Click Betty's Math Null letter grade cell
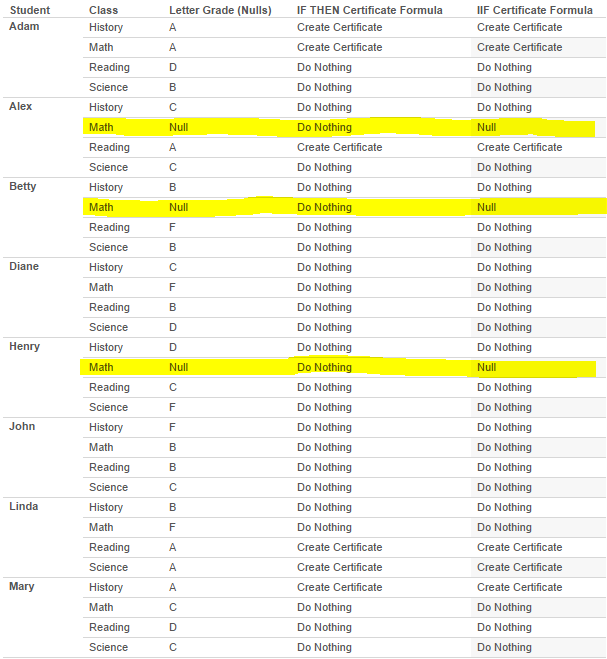 tap(178, 207)
